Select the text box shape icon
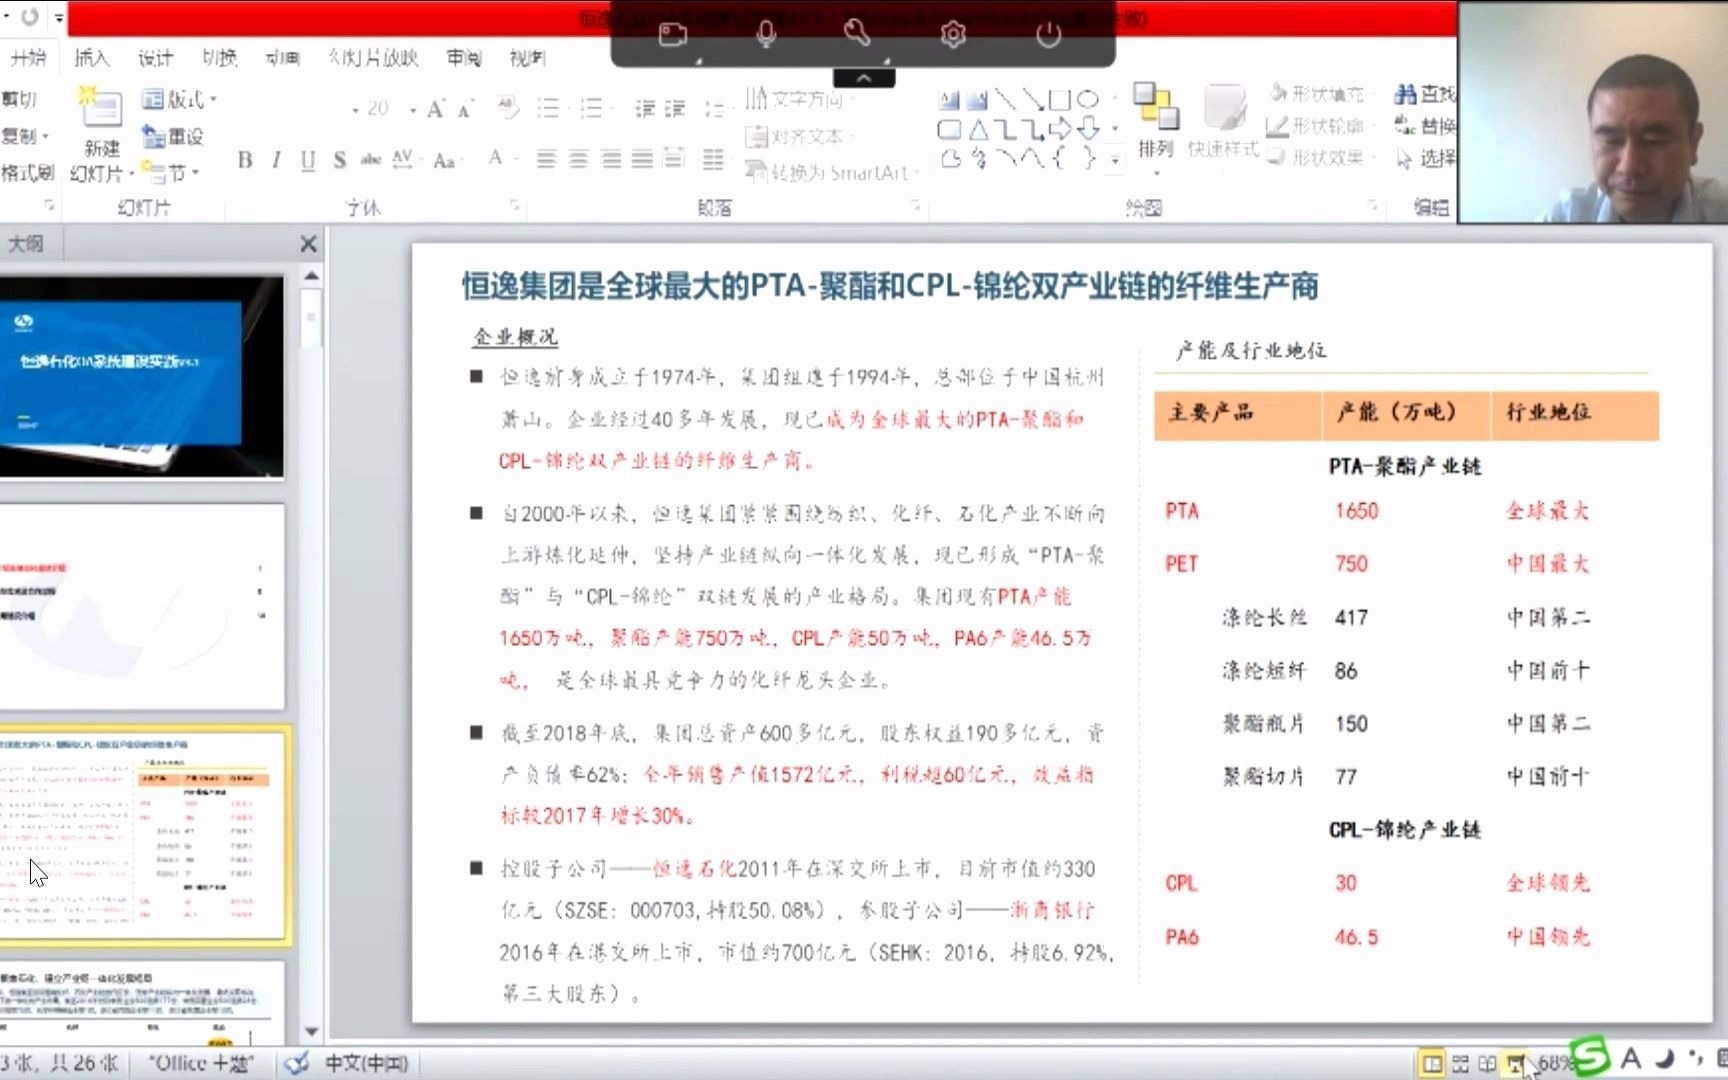Image resolution: width=1728 pixels, height=1080 pixels. point(949,99)
